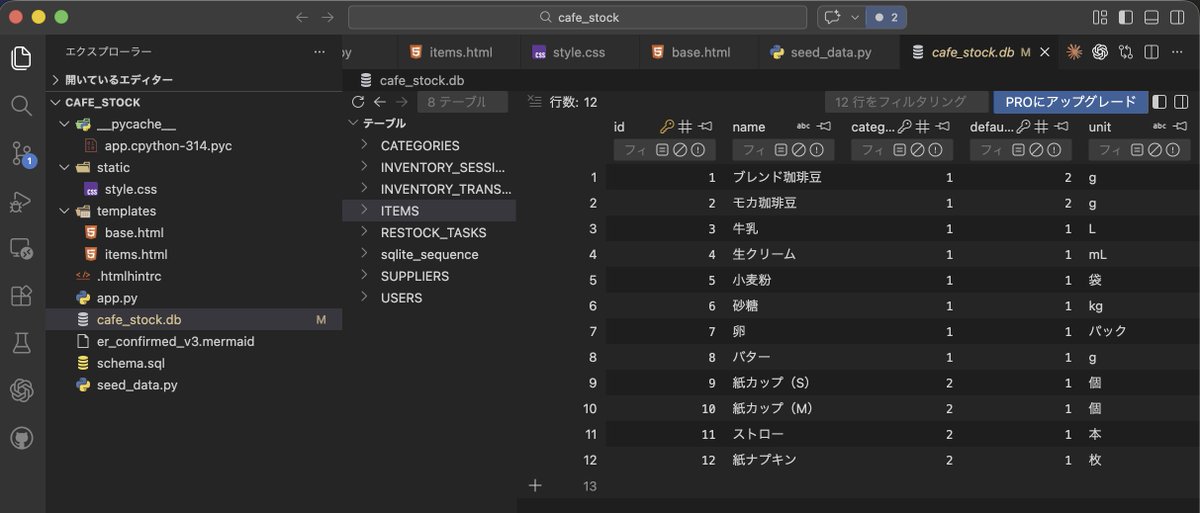Go forward using title bar arrow

(328, 17)
